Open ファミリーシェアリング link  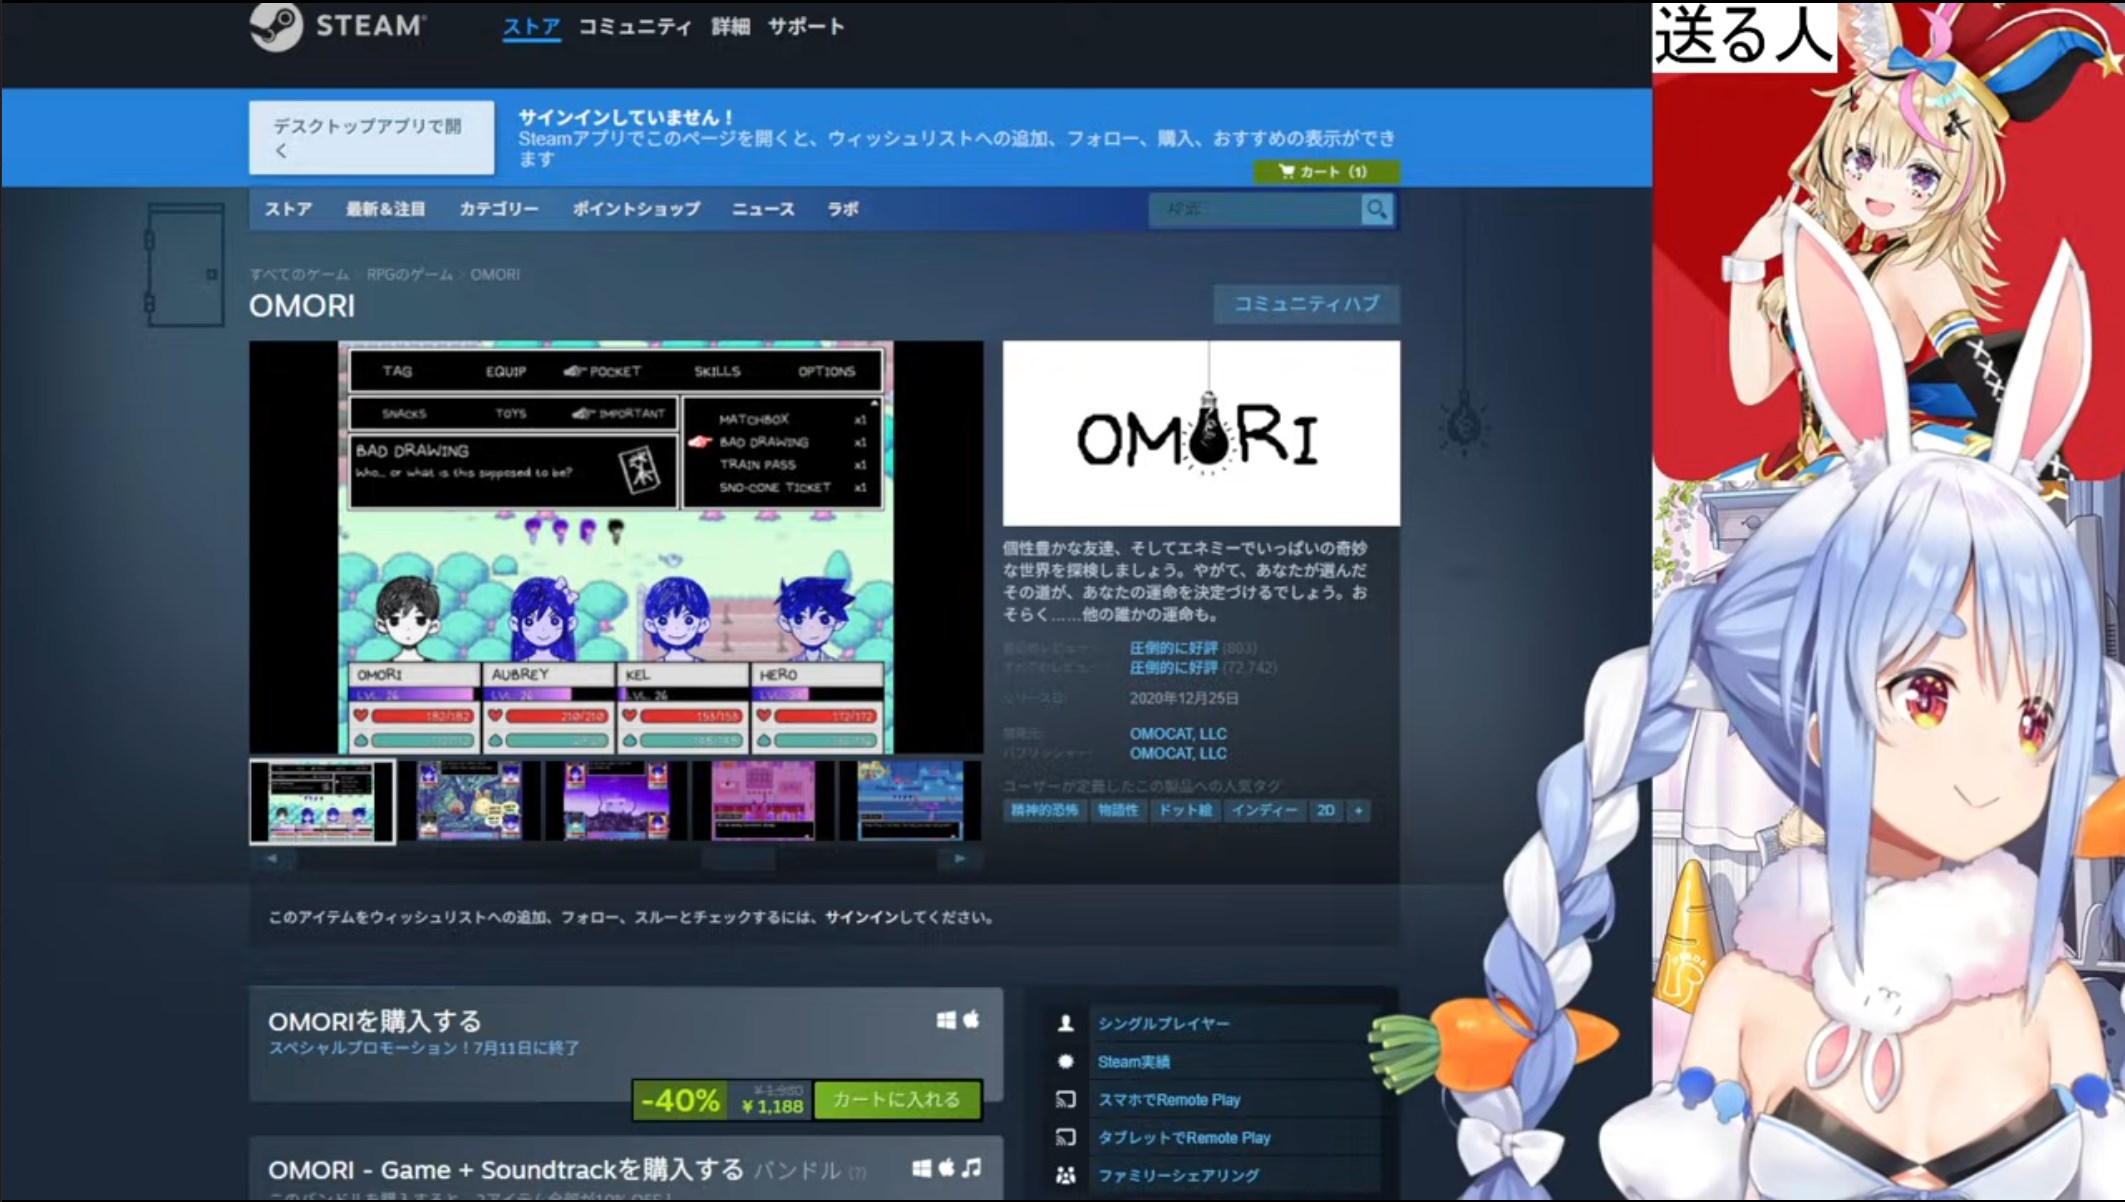(x=1178, y=1175)
